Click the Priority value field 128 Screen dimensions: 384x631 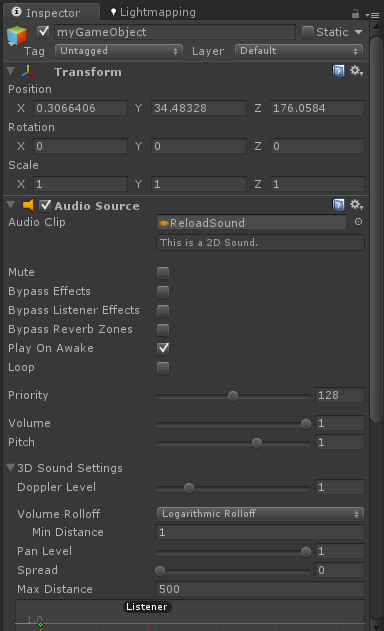coord(340,395)
